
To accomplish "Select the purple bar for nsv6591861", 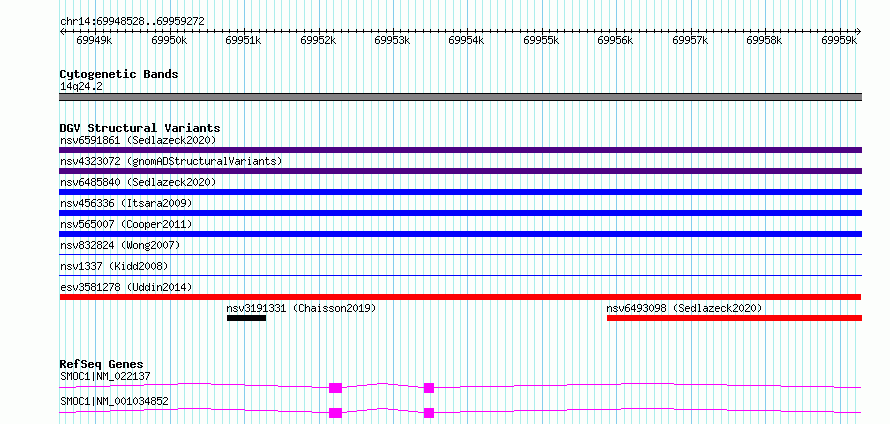I will tap(460, 150).
